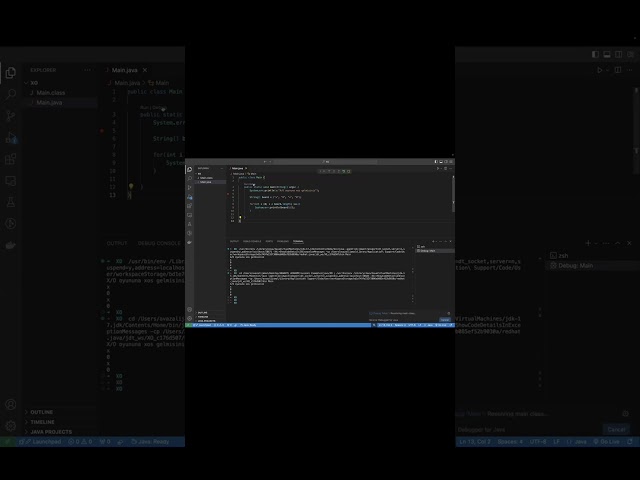
Task: Toggle Panel layout icon in background title bar
Action: pyautogui.click(x=607, y=54)
